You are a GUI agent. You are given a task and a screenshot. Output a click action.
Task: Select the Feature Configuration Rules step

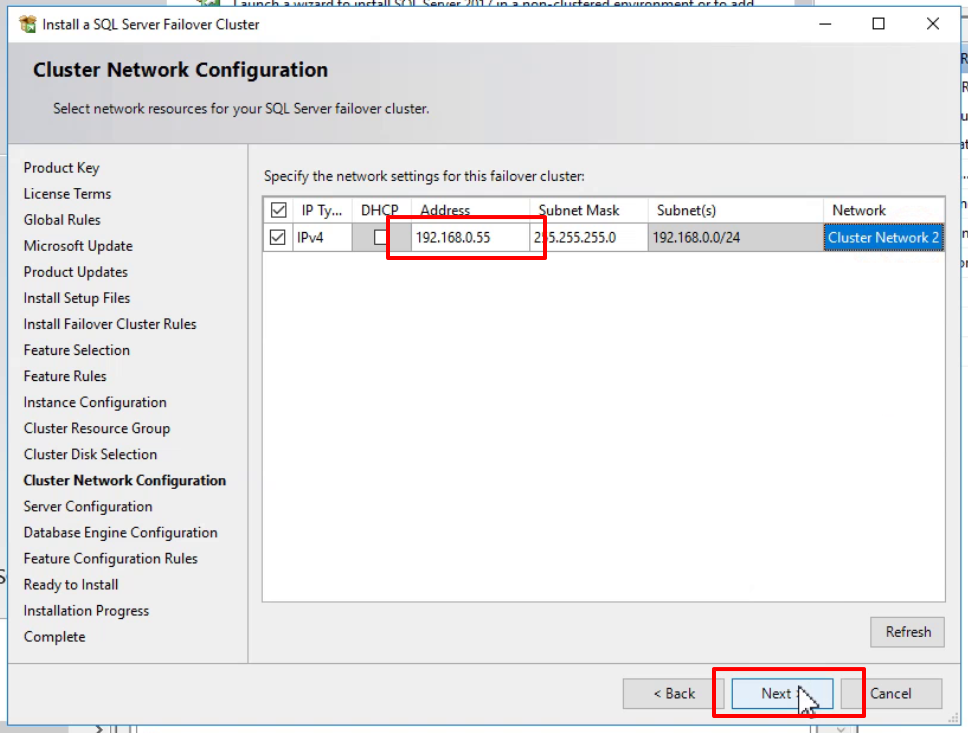[x=111, y=558]
